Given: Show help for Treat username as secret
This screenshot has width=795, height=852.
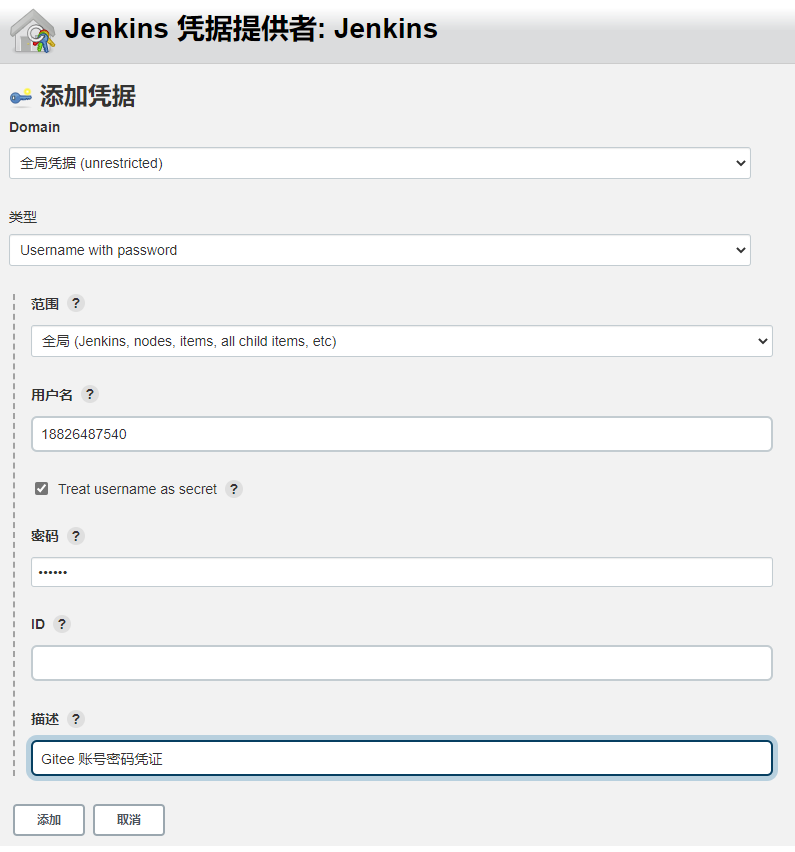Looking at the screenshot, I should click(234, 489).
